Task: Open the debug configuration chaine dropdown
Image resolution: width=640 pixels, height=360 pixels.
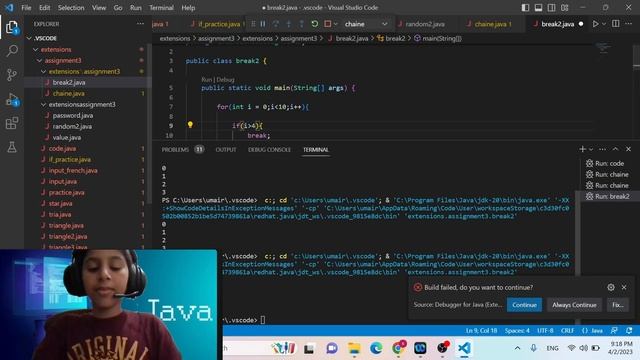Action: pyautogui.click(x=366, y=24)
